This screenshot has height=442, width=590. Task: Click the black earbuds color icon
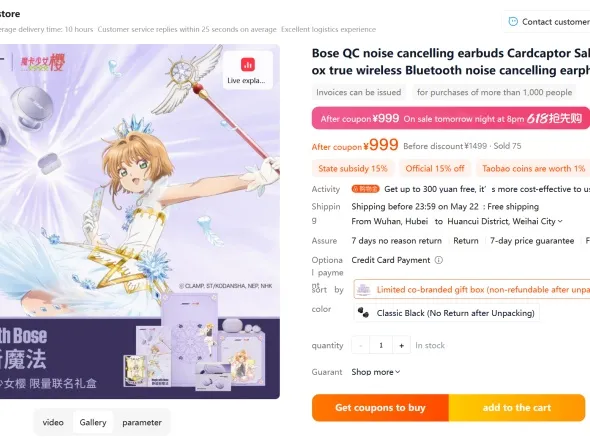(x=363, y=313)
